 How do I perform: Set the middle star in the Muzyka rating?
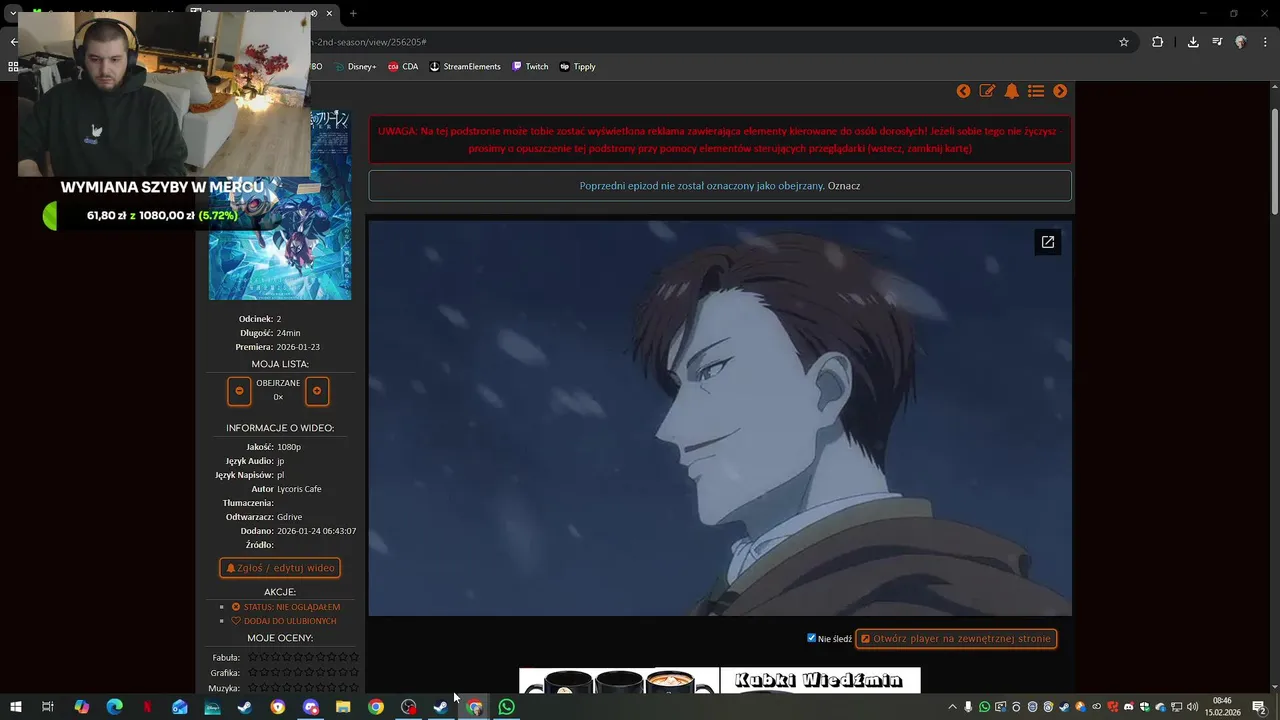pos(298,688)
